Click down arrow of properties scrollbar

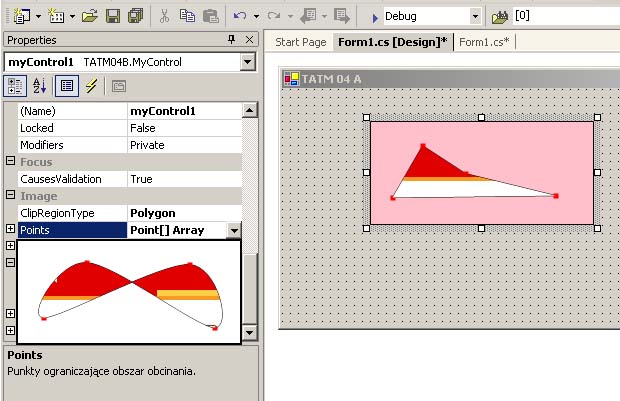pyautogui.click(x=250, y=332)
